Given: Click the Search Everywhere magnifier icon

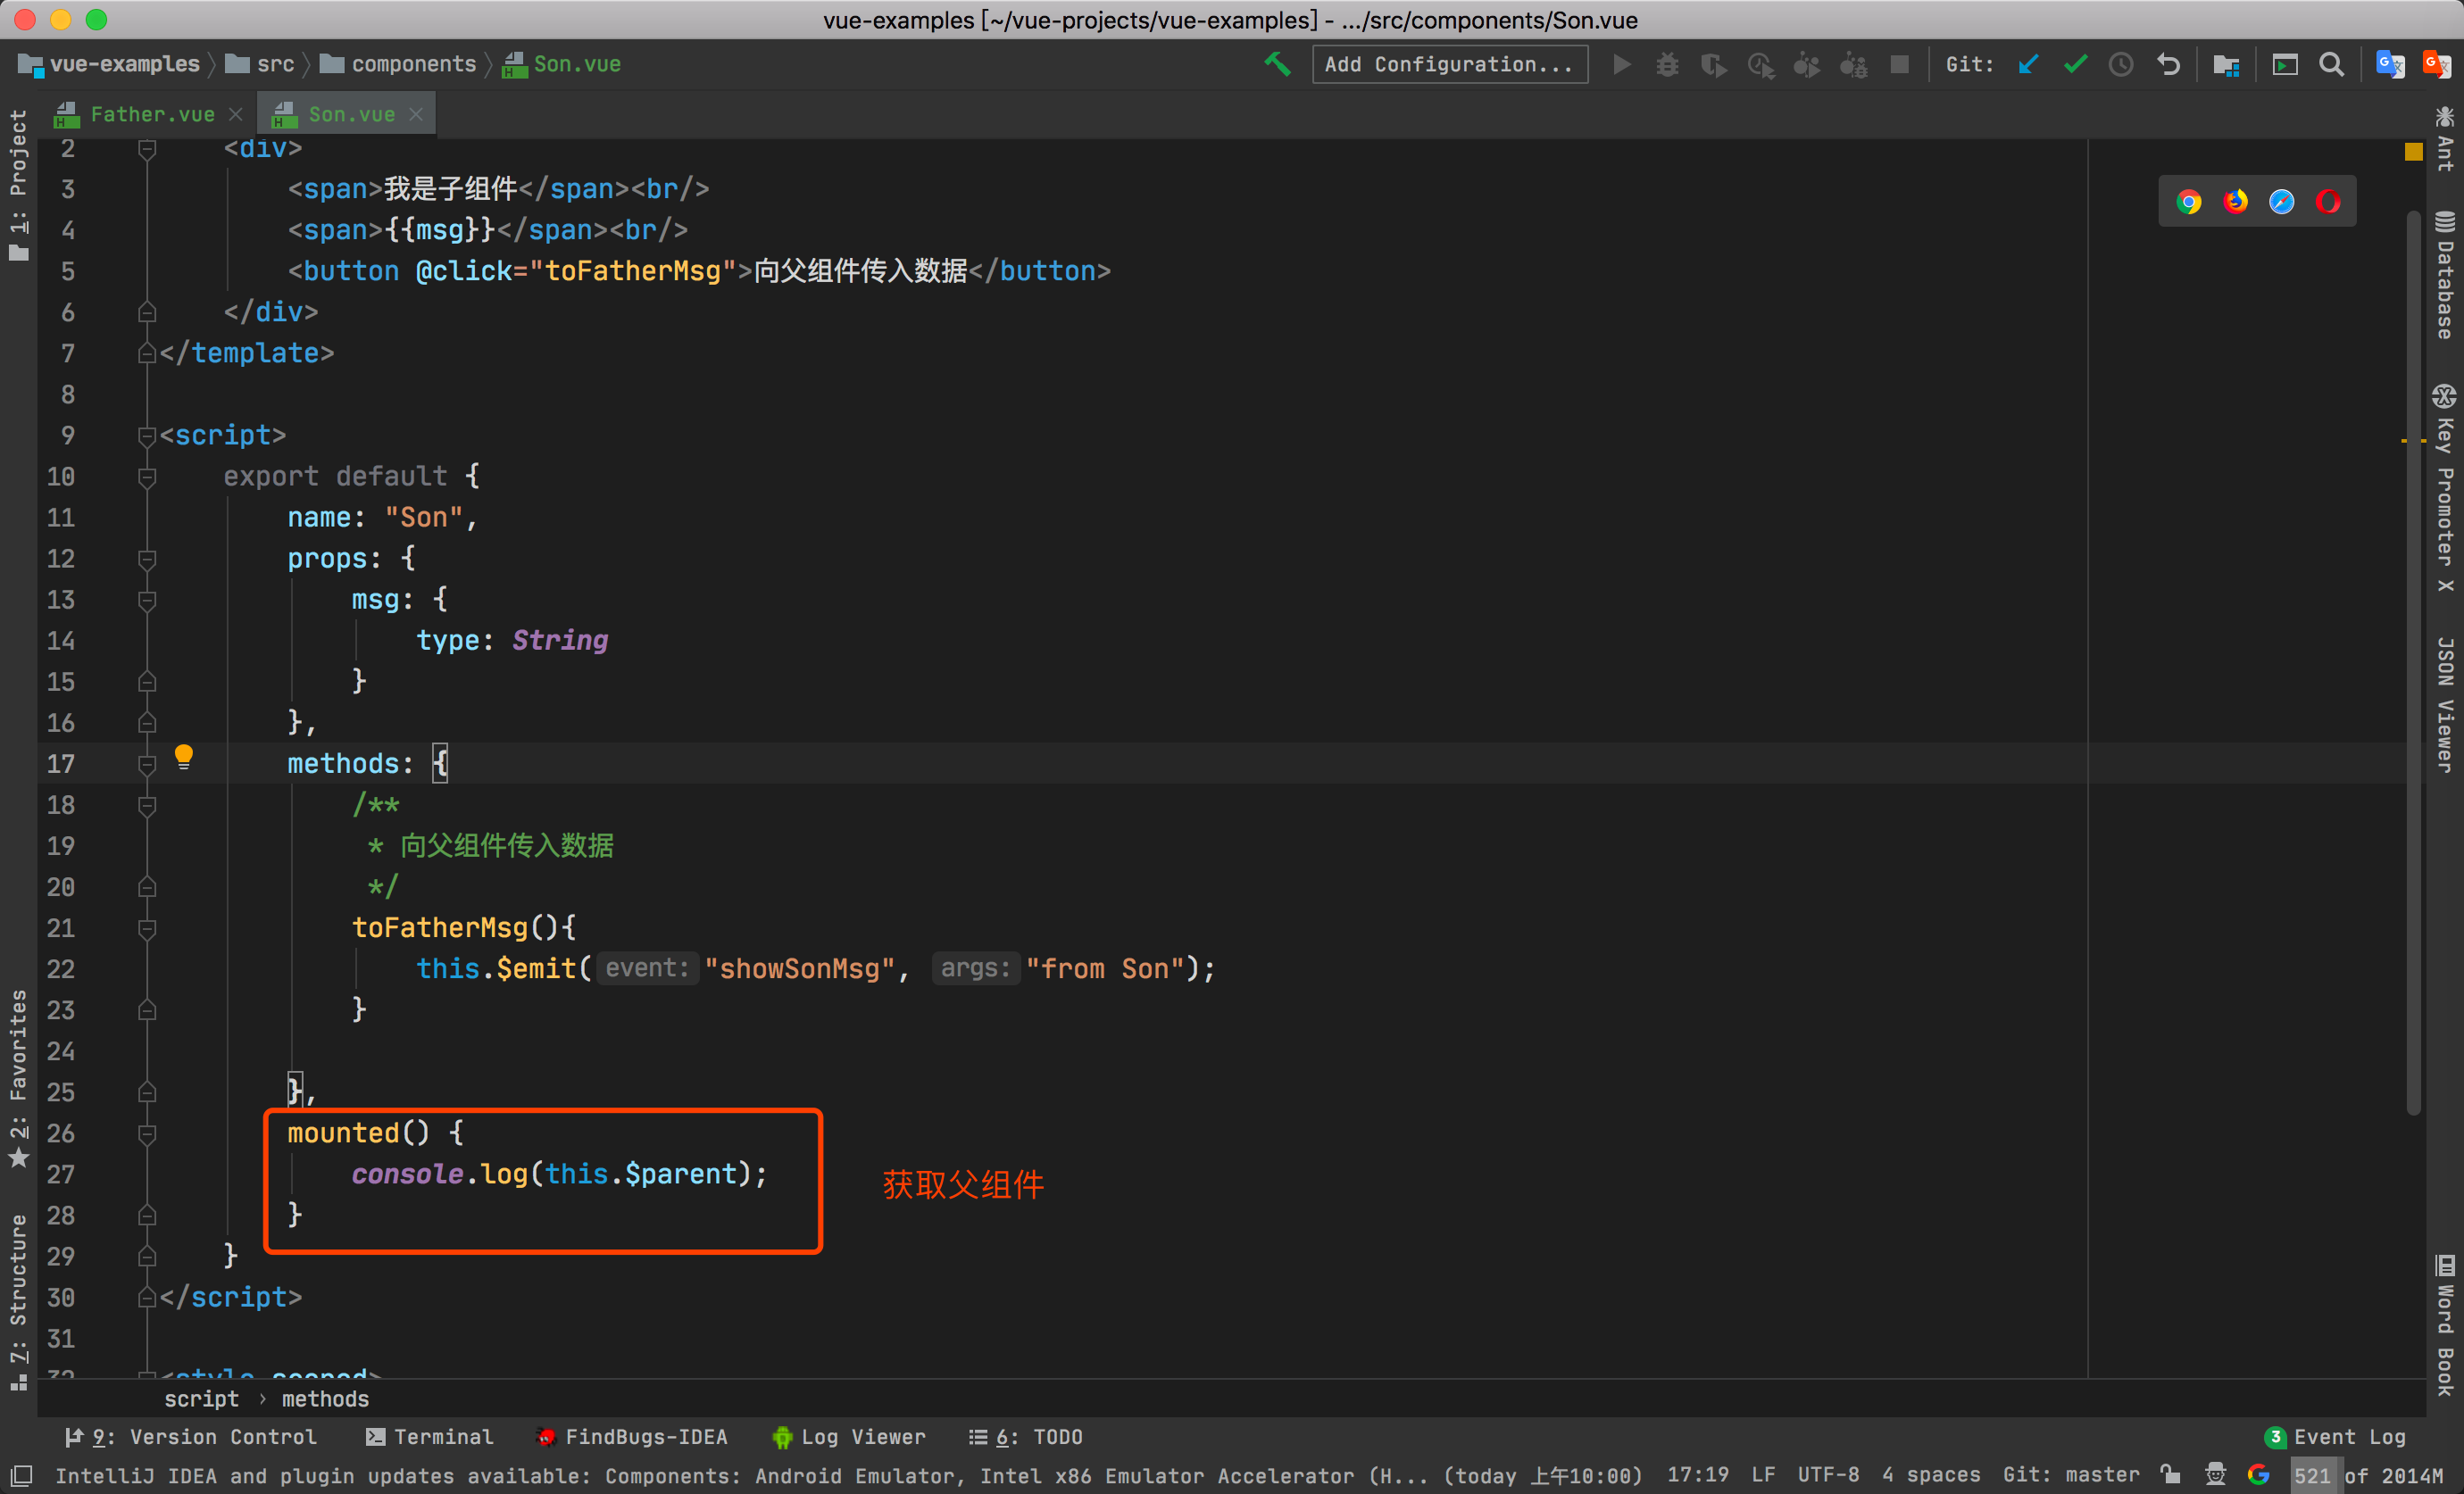Looking at the screenshot, I should [2331, 65].
